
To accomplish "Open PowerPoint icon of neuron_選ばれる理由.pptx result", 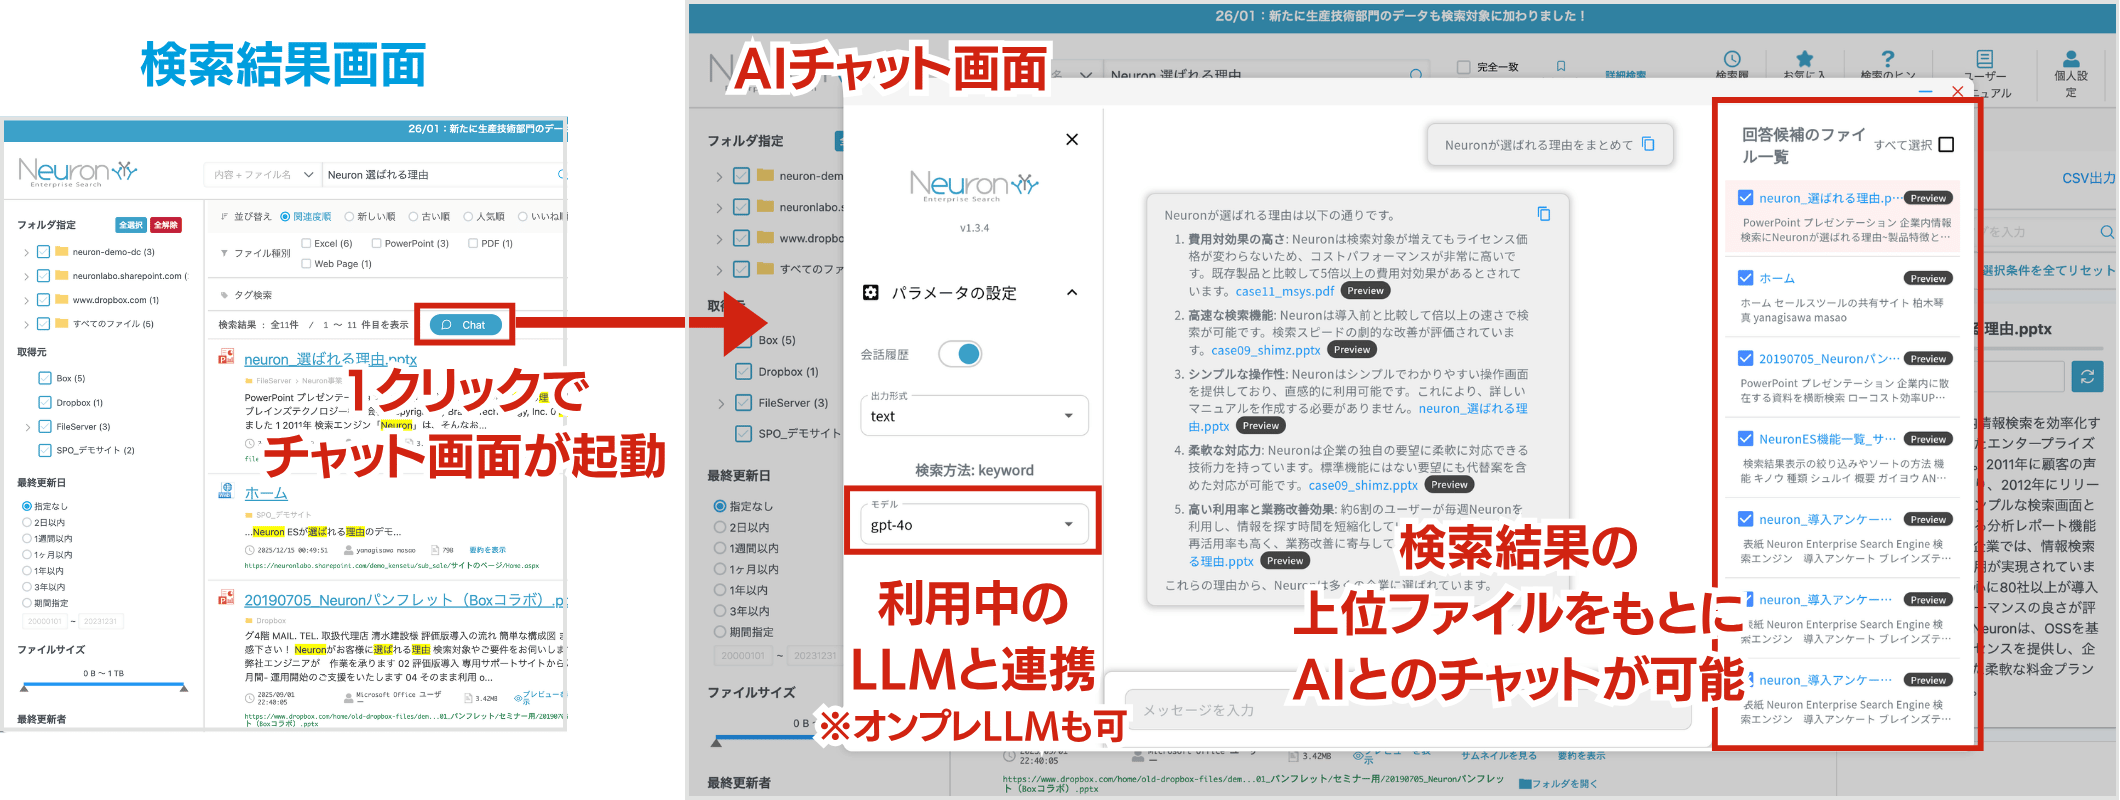I will (226, 357).
